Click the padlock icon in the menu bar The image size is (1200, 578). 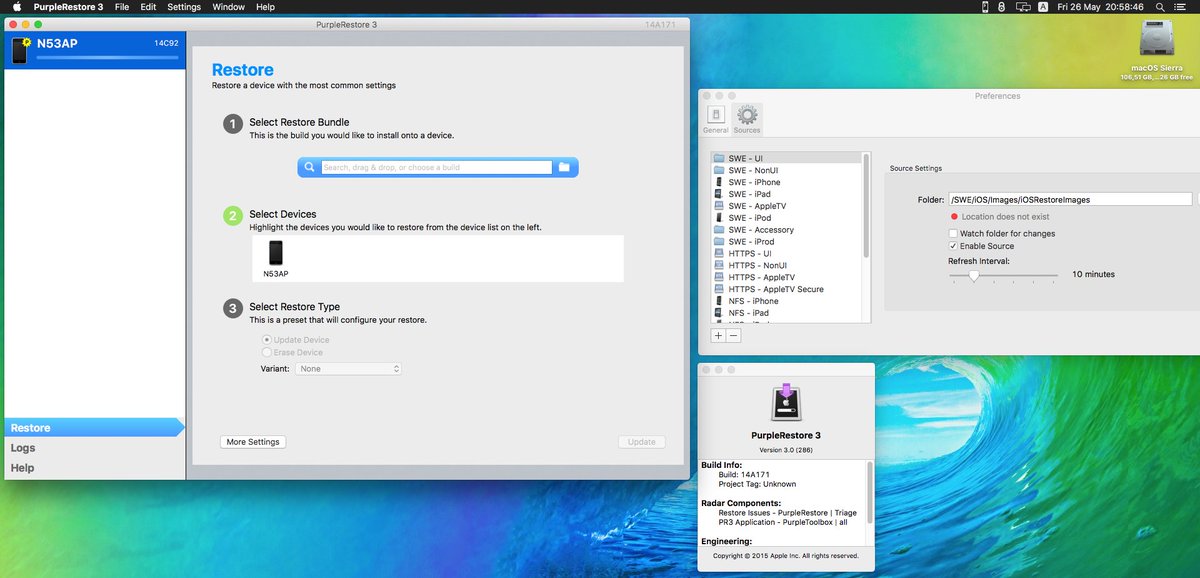(x=1001, y=7)
